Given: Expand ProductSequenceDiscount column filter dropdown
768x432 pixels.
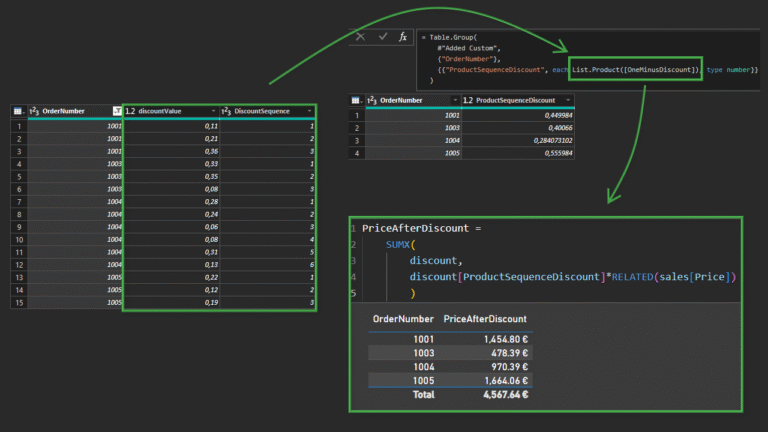Looking at the screenshot, I should point(568,100).
